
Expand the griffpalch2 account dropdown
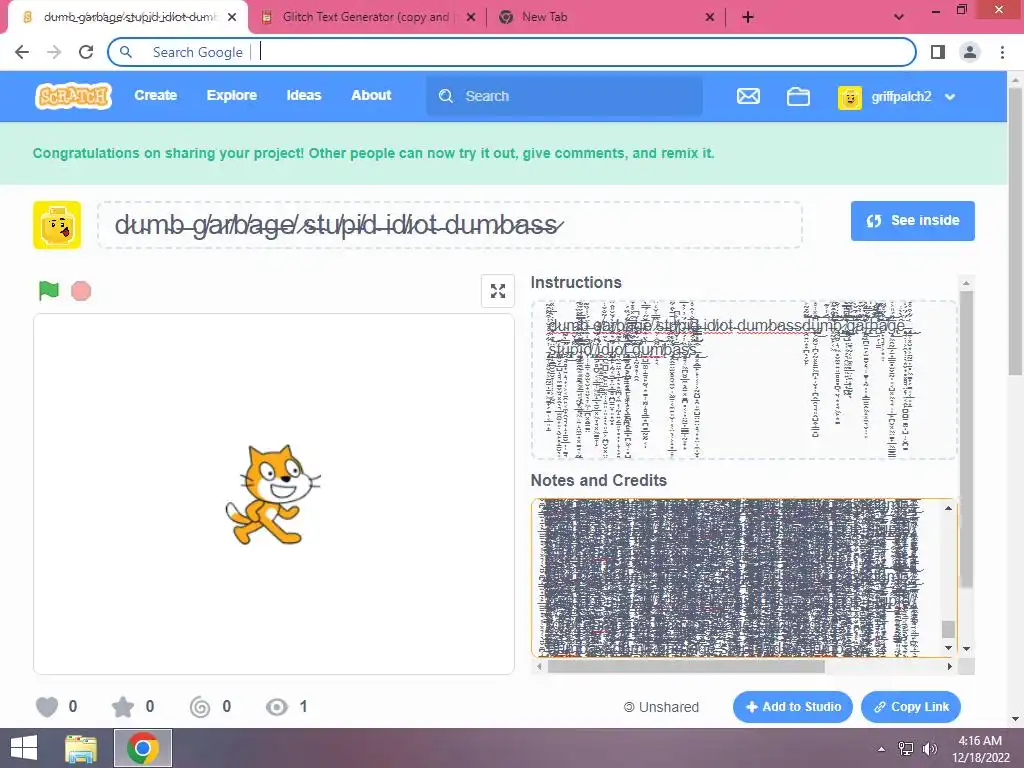pyautogui.click(x=950, y=97)
